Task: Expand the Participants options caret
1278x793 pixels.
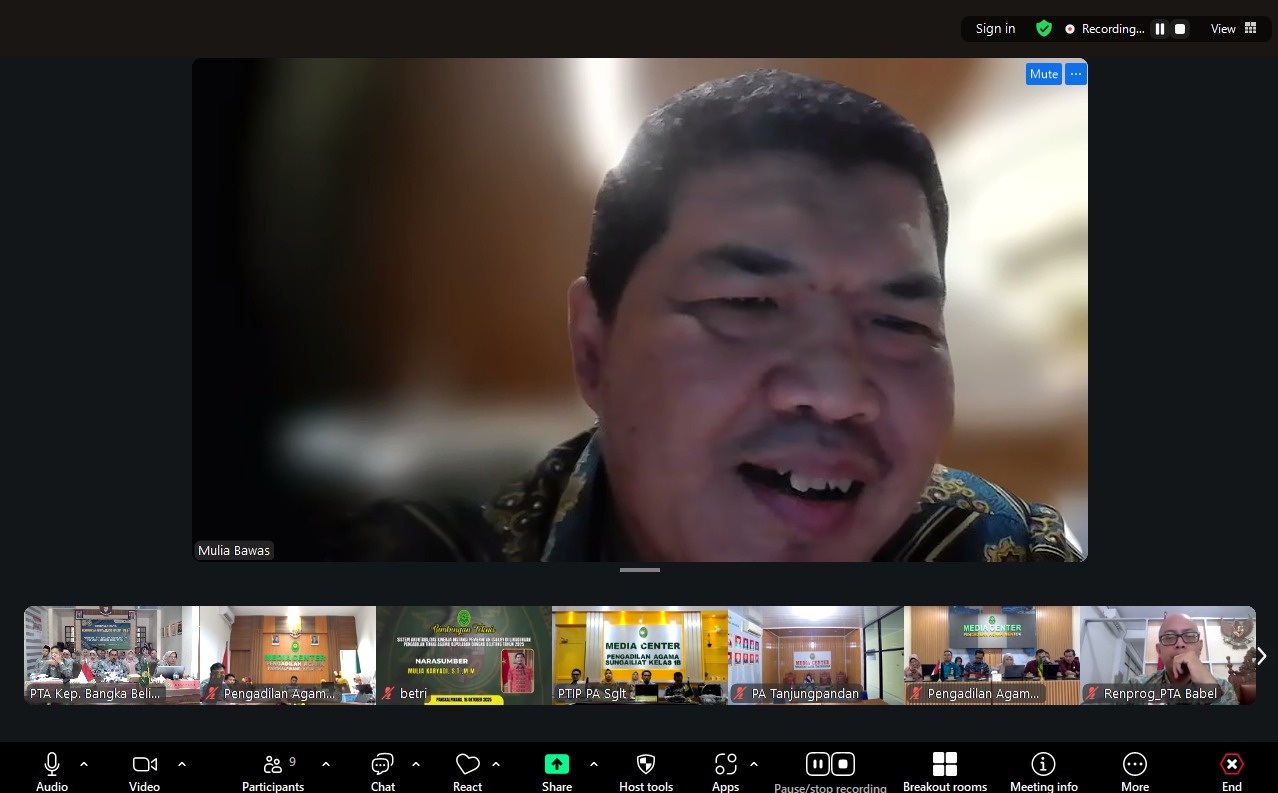Action: [326, 764]
